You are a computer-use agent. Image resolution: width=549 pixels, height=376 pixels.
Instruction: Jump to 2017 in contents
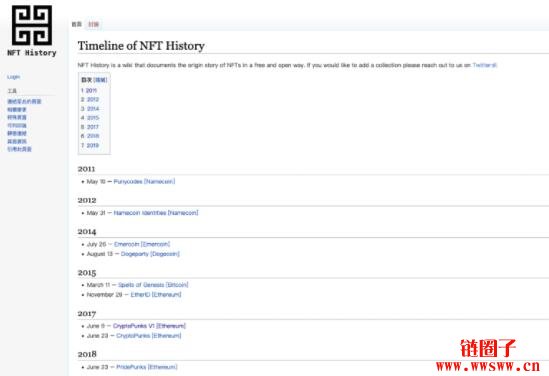(90, 127)
